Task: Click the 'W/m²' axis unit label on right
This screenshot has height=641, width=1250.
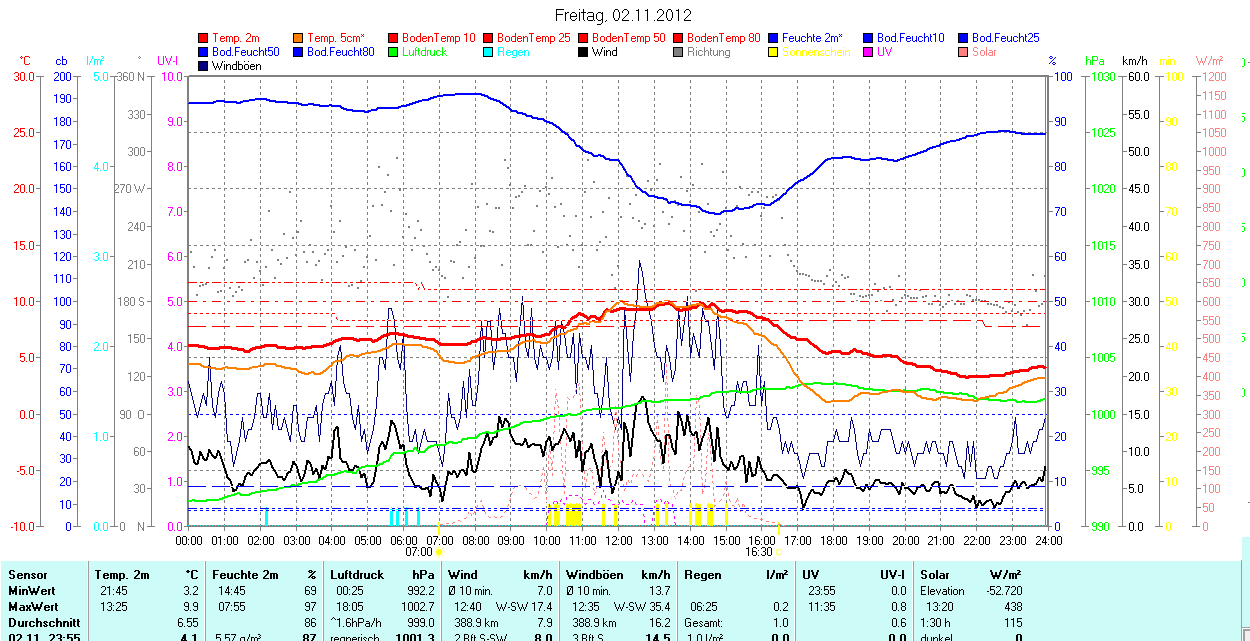Action: [x=1210, y=62]
